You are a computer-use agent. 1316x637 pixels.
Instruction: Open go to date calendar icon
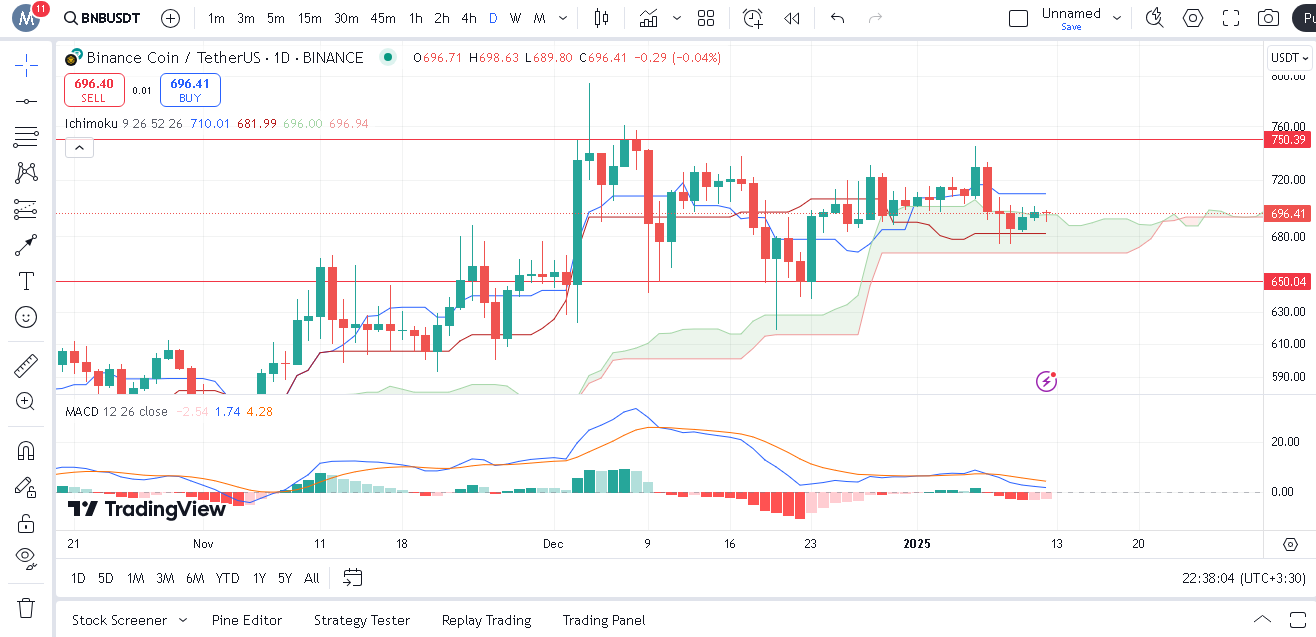pos(352,577)
